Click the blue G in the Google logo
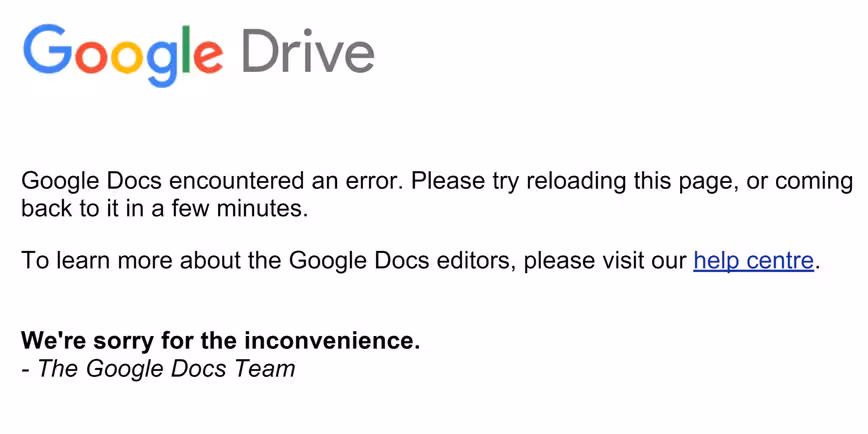This screenshot has width=868, height=434. 48,49
